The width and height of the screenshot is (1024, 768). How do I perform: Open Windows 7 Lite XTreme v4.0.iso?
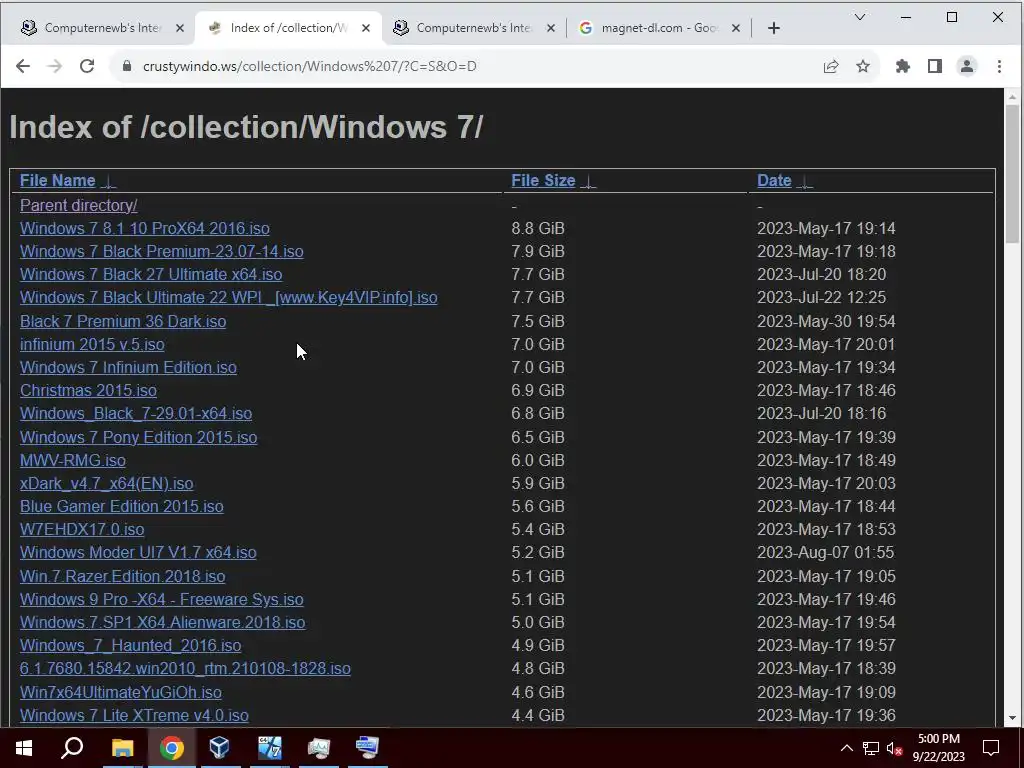[134, 715]
